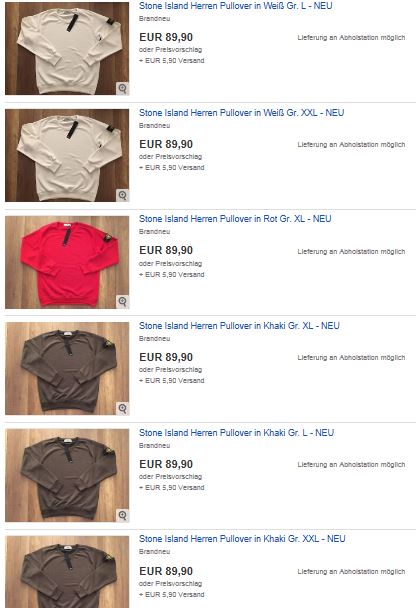The width and height of the screenshot is (416, 608).
Task: Click the white size L pullover thumbnail
Action: [x=67, y=48]
